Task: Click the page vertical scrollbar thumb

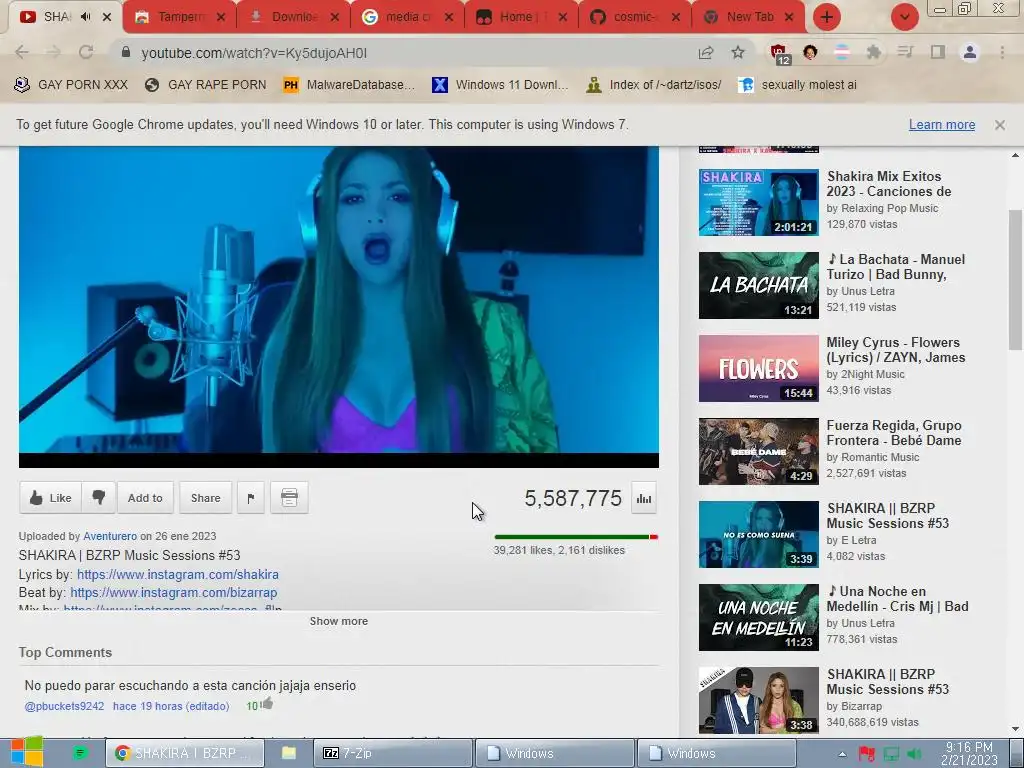Action: point(1015,280)
